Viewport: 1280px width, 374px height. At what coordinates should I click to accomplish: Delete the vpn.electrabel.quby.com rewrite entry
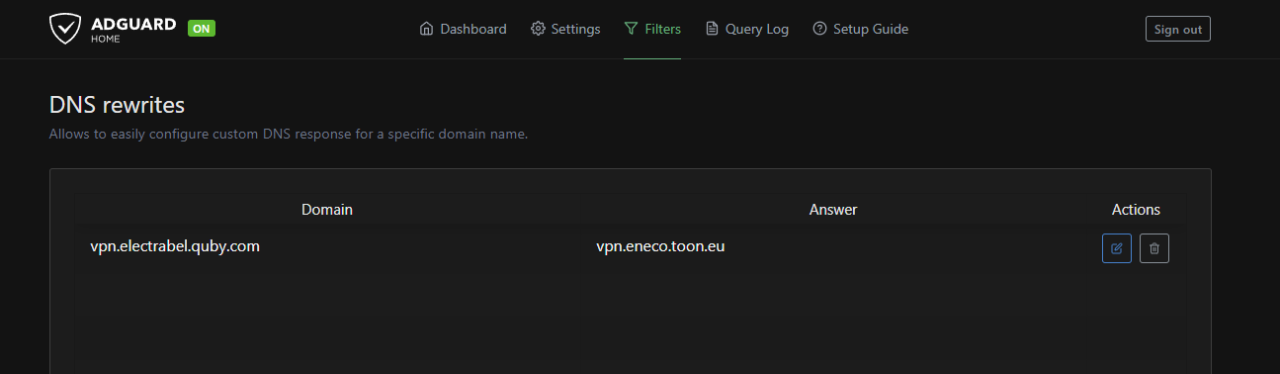1154,248
